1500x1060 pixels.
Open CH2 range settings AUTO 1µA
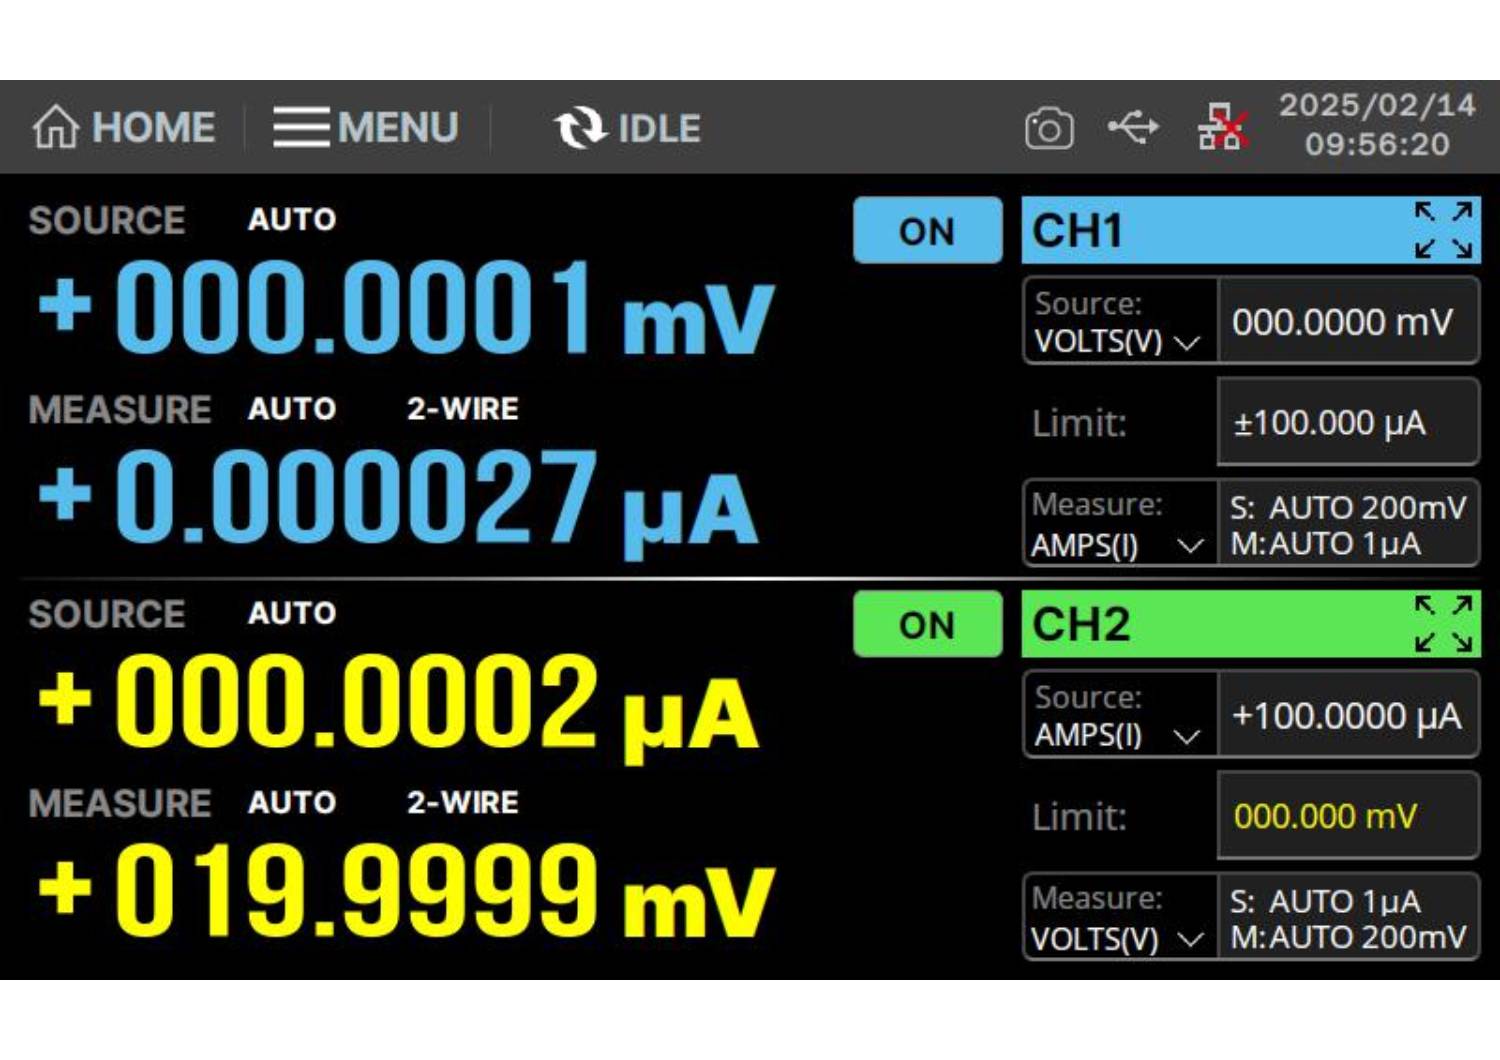tap(1346, 918)
